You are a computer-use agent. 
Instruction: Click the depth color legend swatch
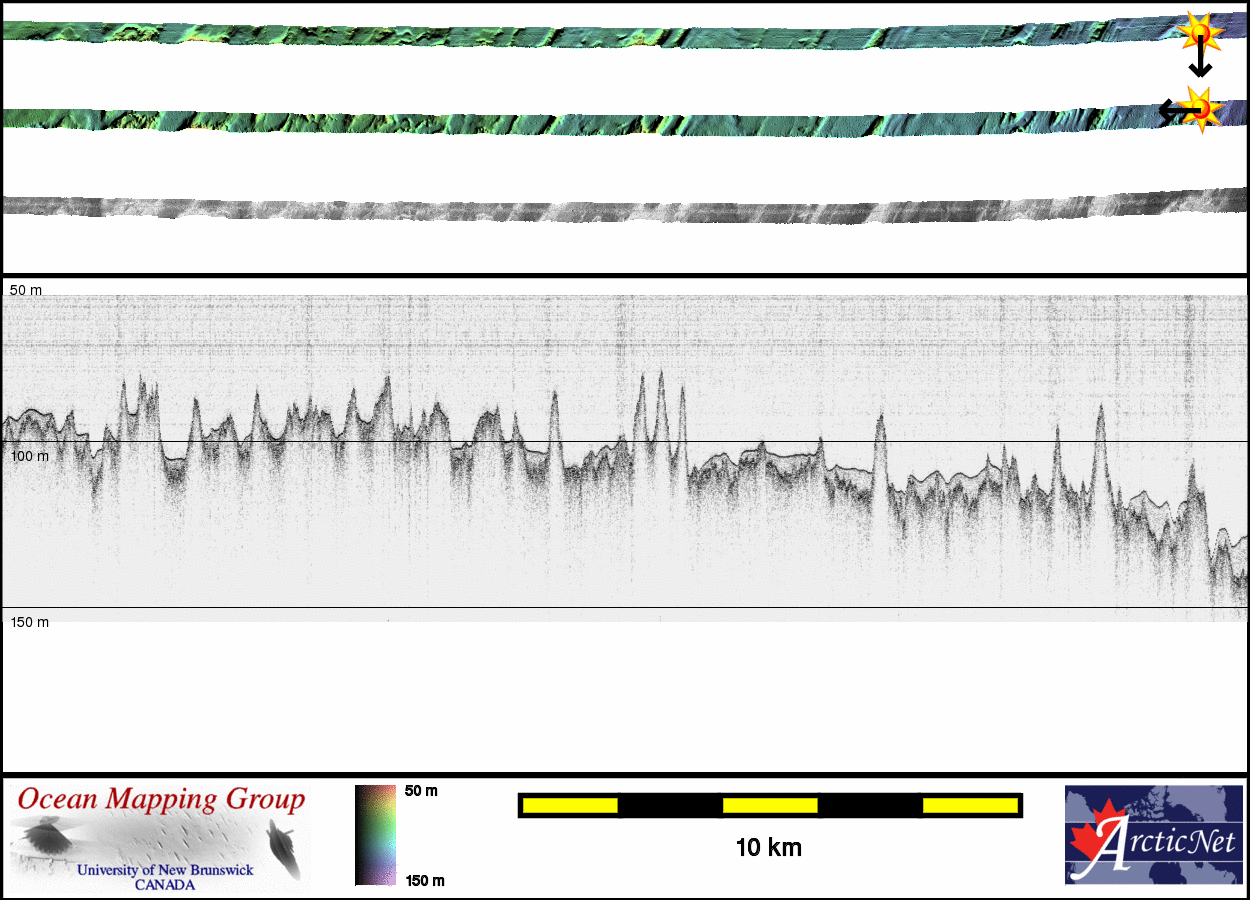pos(375,835)
